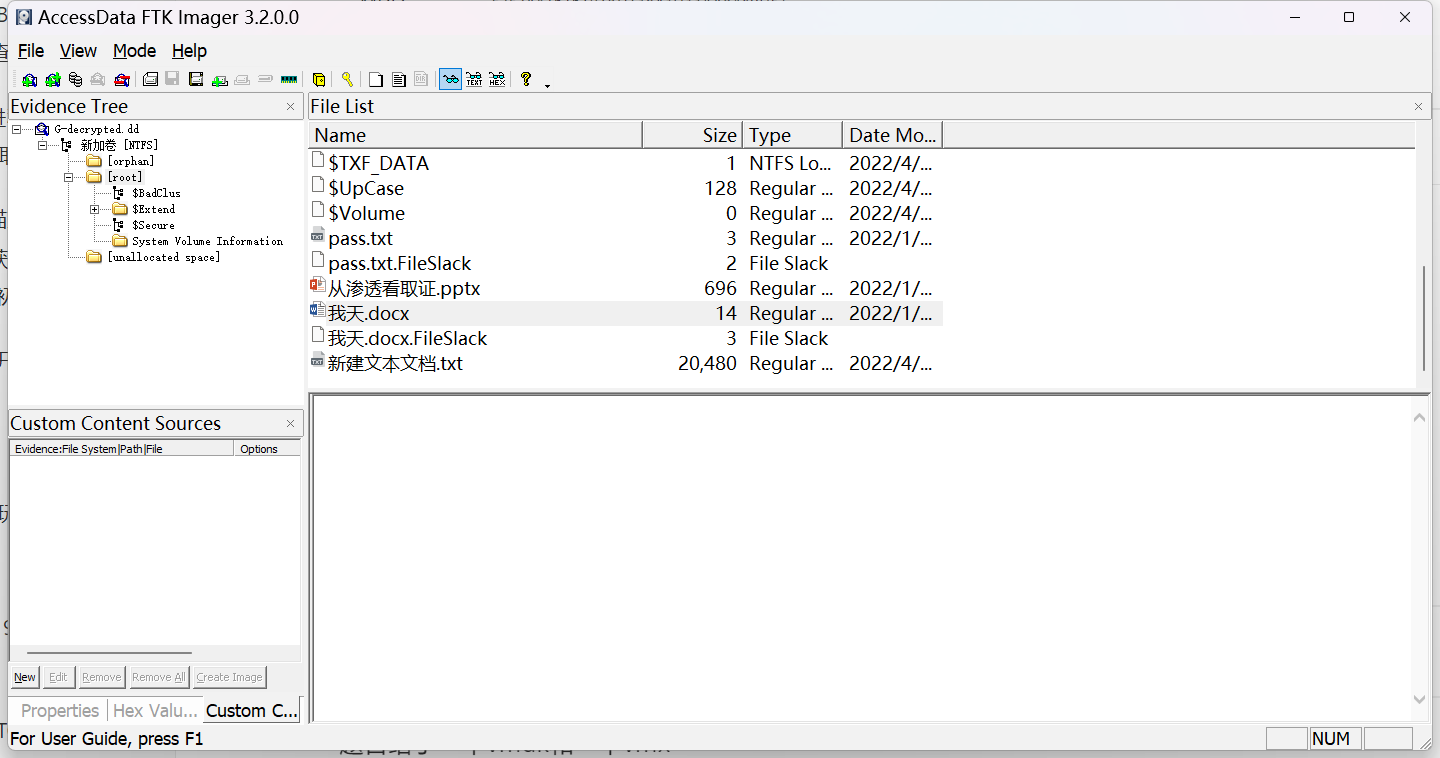Collapse the 新加卷 [NTFS] volume node
The image size is (1440, 758).
pyautogui.click(x=42, y=145)
